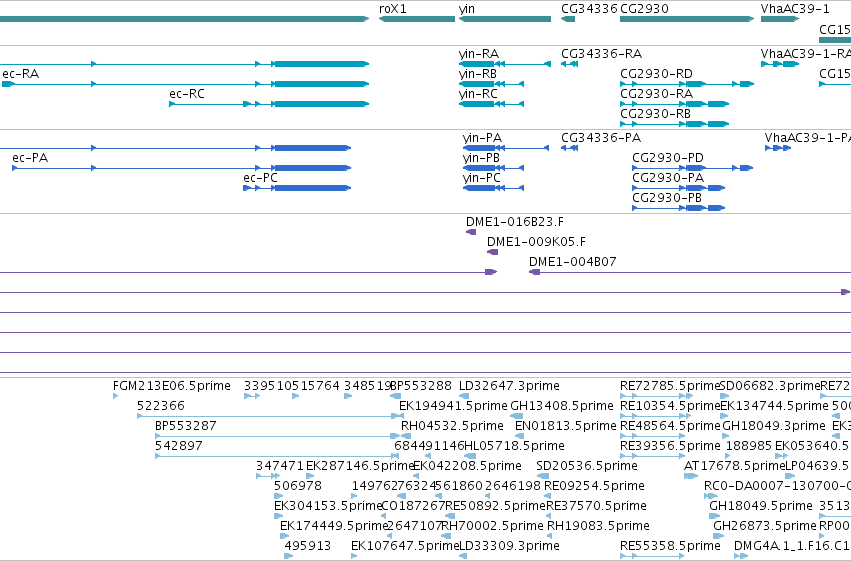The image size is (851, 561).
Task: Click transcript label ec-RC
Action: (187, 94)
